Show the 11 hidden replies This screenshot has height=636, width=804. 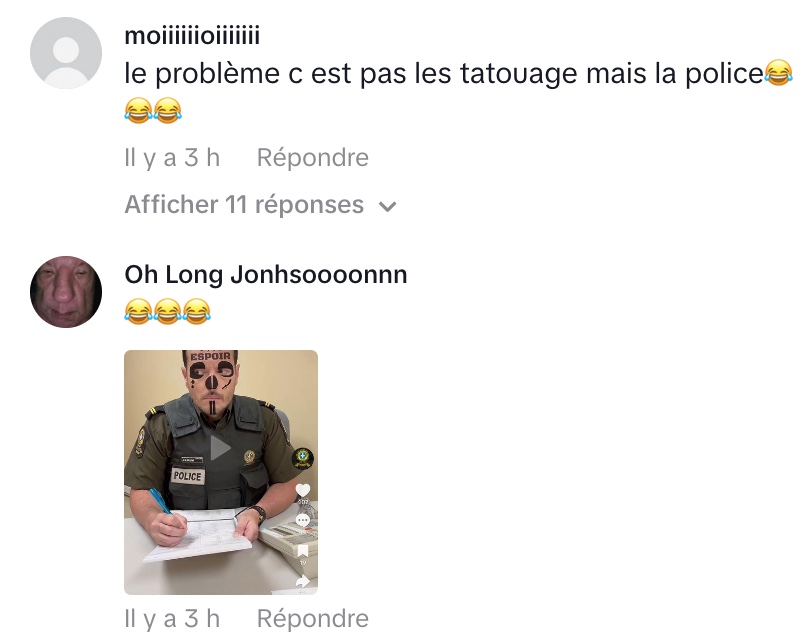[x=260, y=205]
